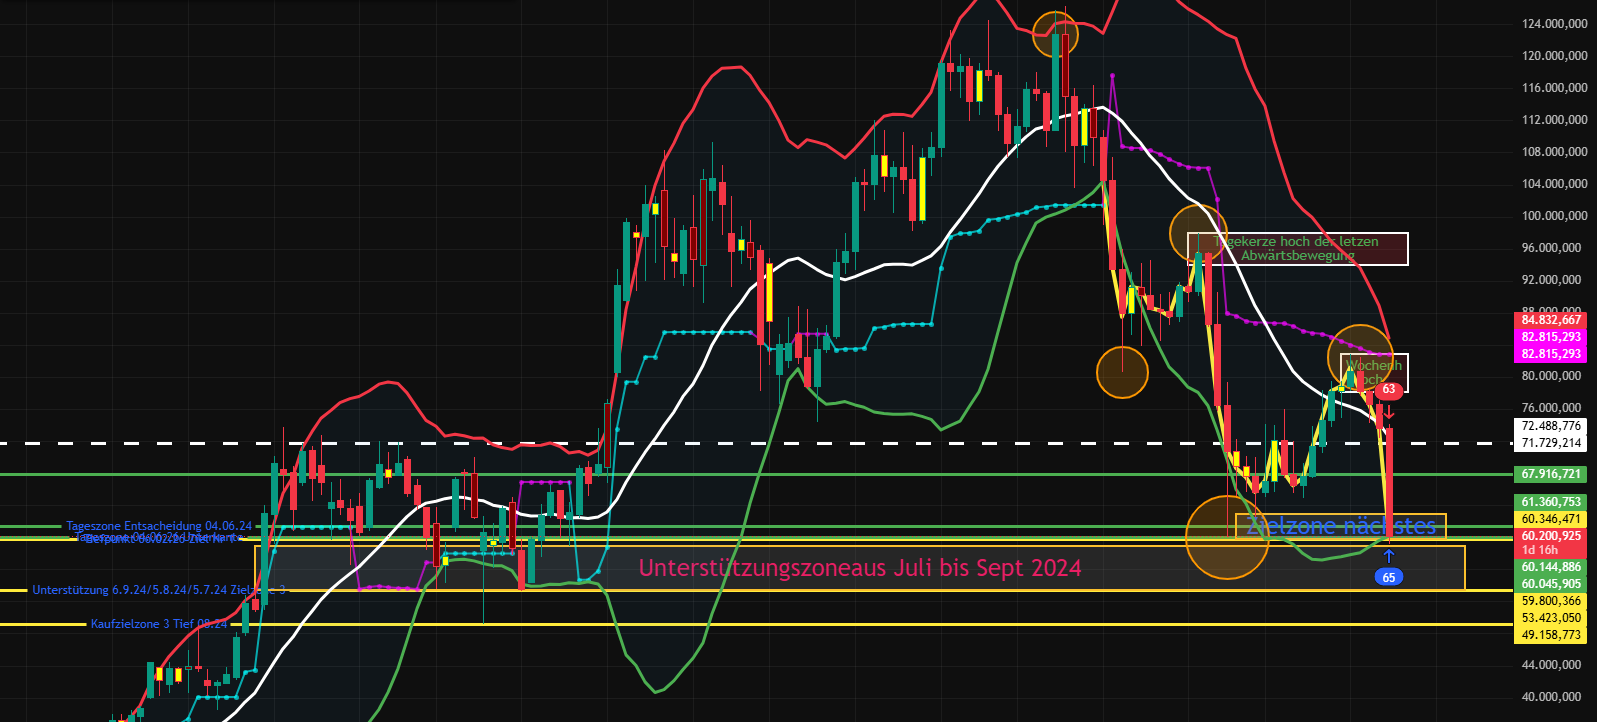Click the 1d 16h candle countdown label

[x=1540, y=550]
